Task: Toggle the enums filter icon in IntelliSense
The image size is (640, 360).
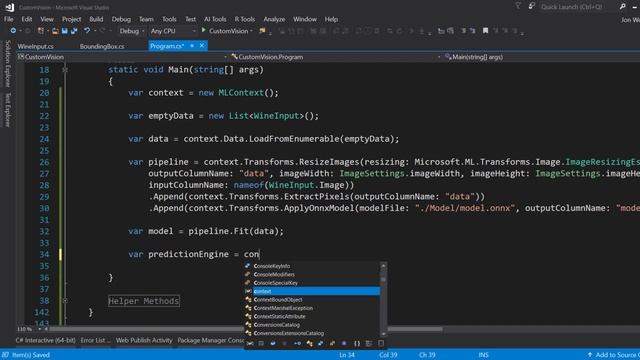Action: pyautogui.click(x=332, y=344)
